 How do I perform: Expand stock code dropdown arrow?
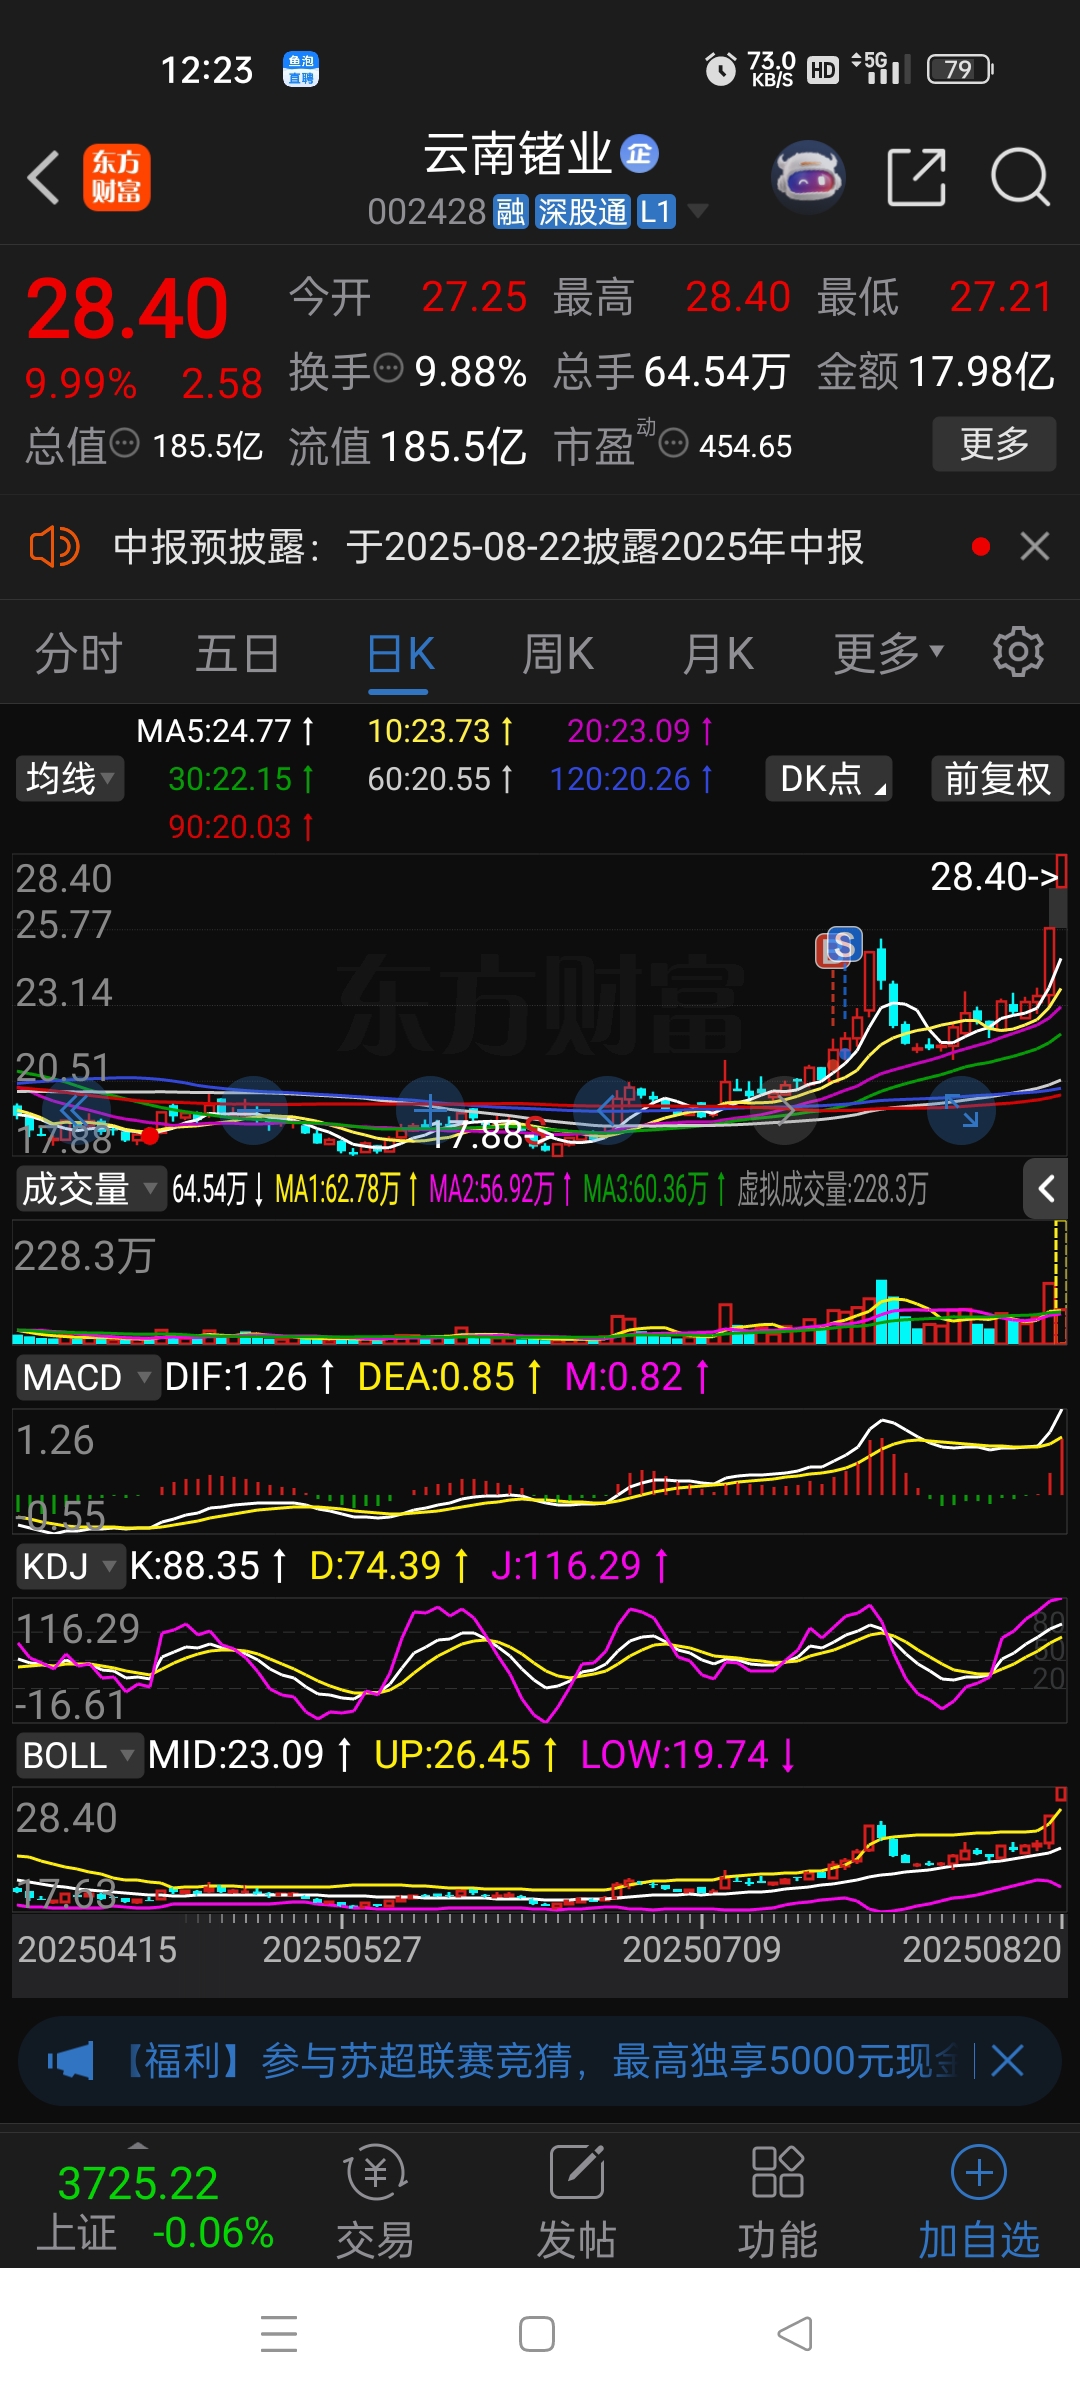tap(698, 211)
